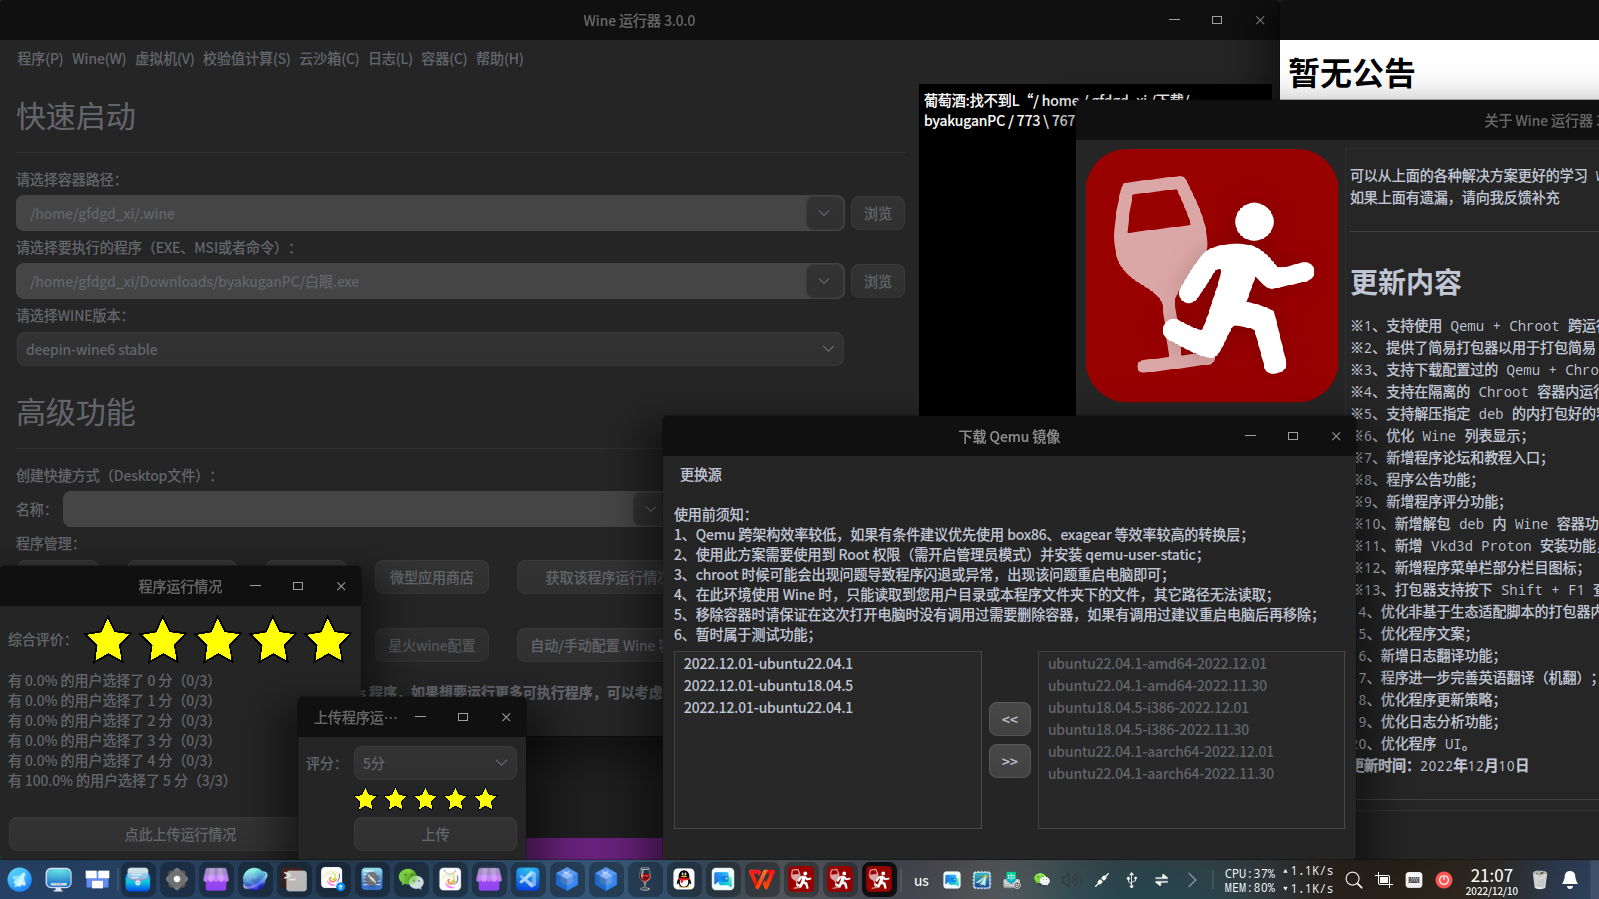The width and height of the screenshot is (1599, 899).
Task: Select 2022.12.01-ubuntu18.04.5 in left list
Action: pyautogui.click(x=827, y=685)
